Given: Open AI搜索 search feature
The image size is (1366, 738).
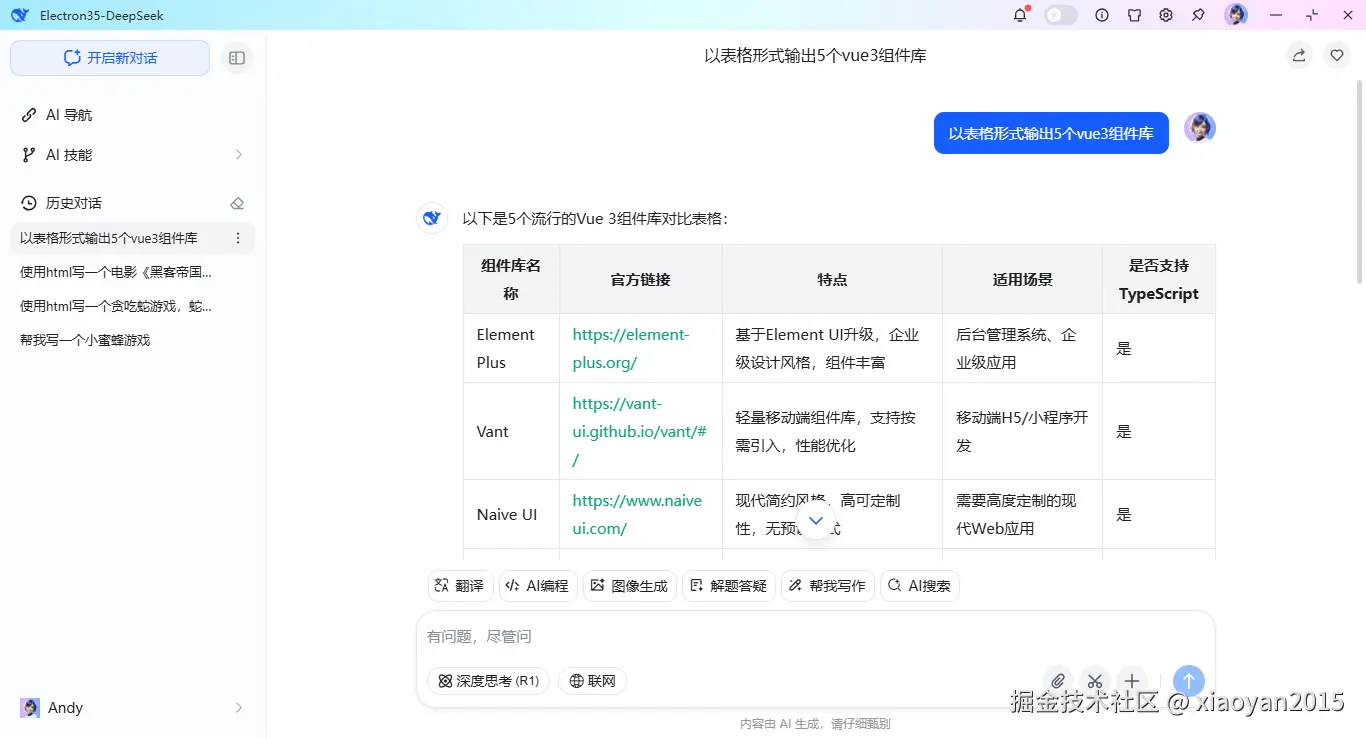Looking at the screenshot, I should (x=919, y=586).
